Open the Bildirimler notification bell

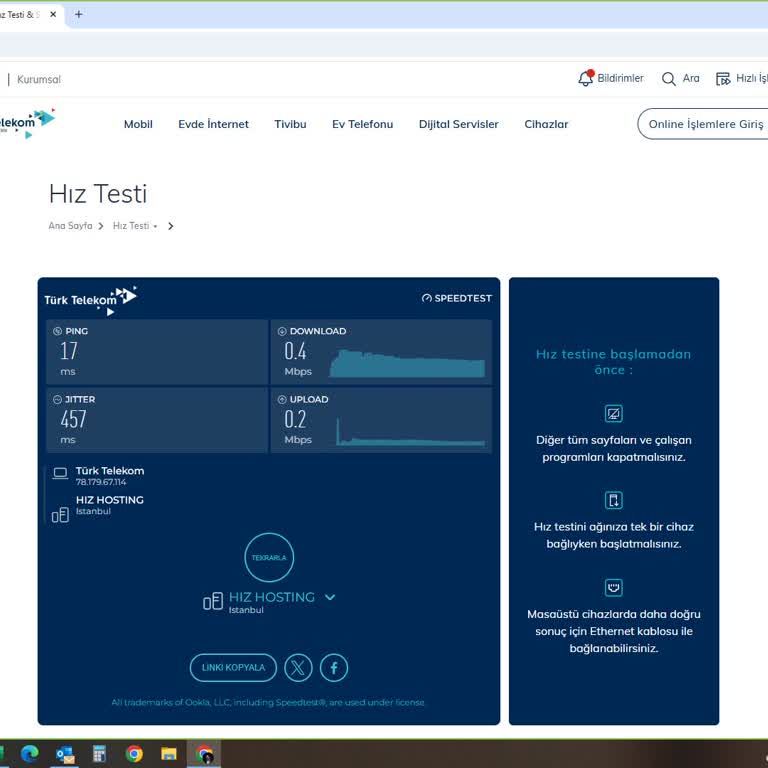coord(586,78)
